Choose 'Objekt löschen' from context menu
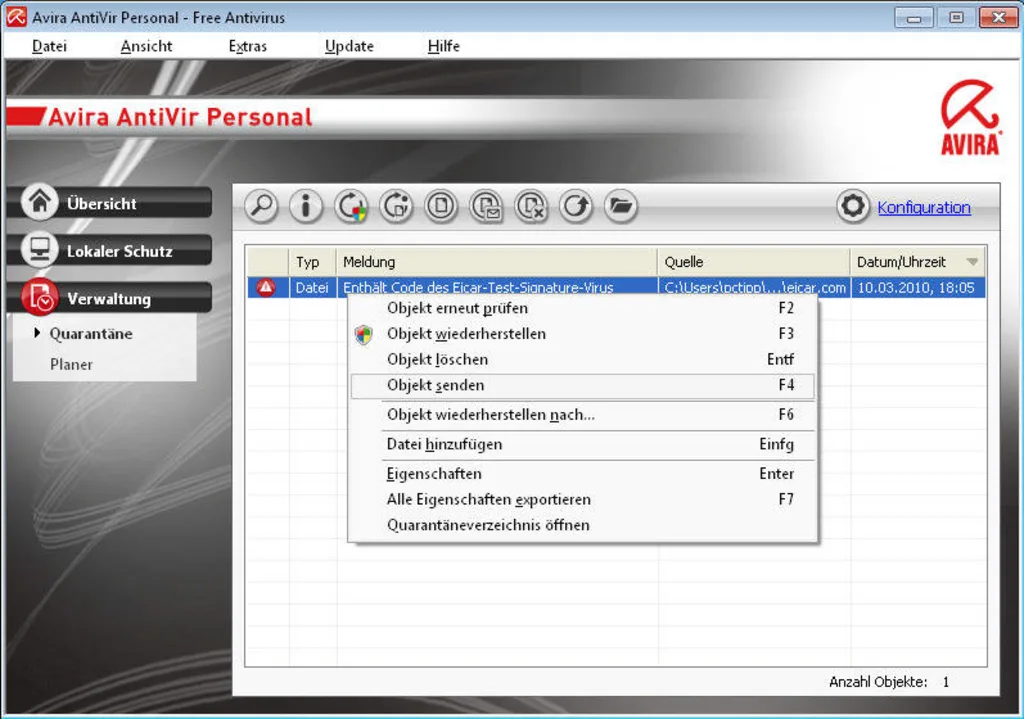1024x719 pixels. pyautogui.click(x=437, y=359)
